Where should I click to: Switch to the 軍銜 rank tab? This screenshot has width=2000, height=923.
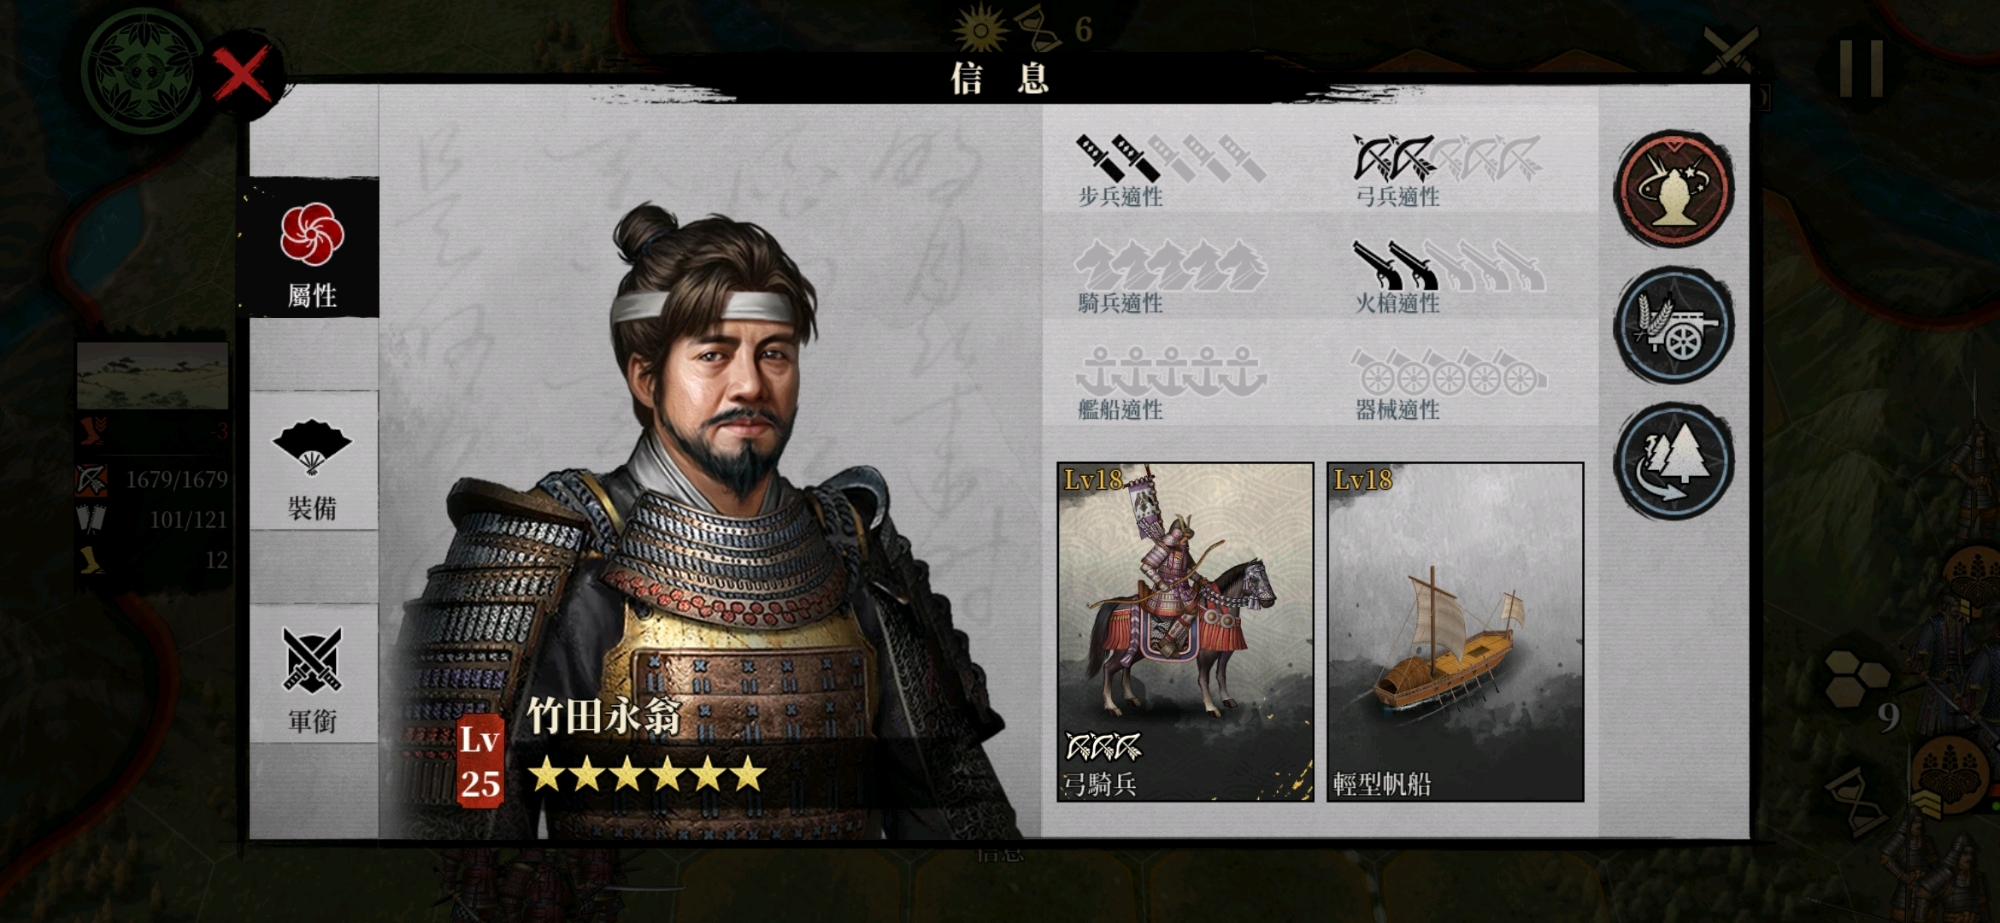[313, 674]
